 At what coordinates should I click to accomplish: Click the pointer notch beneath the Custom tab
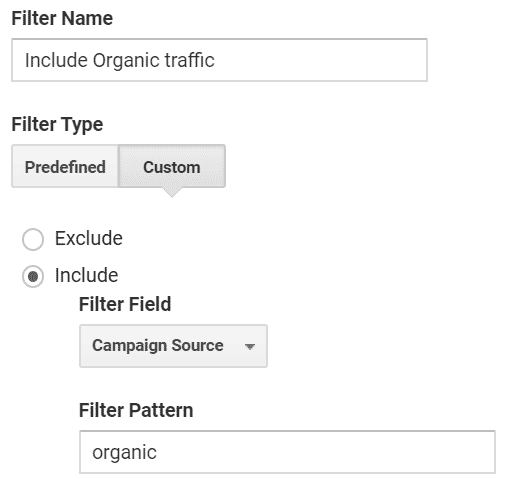tap(172, 192)
